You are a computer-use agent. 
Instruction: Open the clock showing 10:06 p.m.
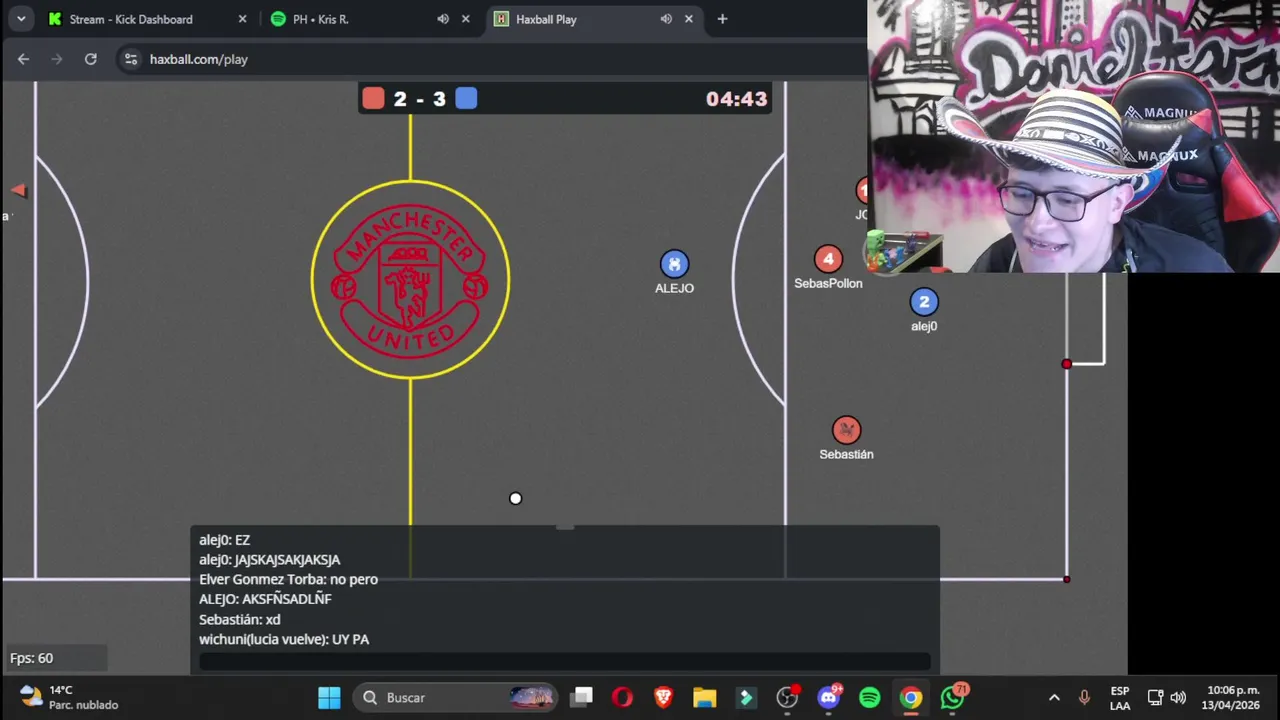pos(1233,697)
